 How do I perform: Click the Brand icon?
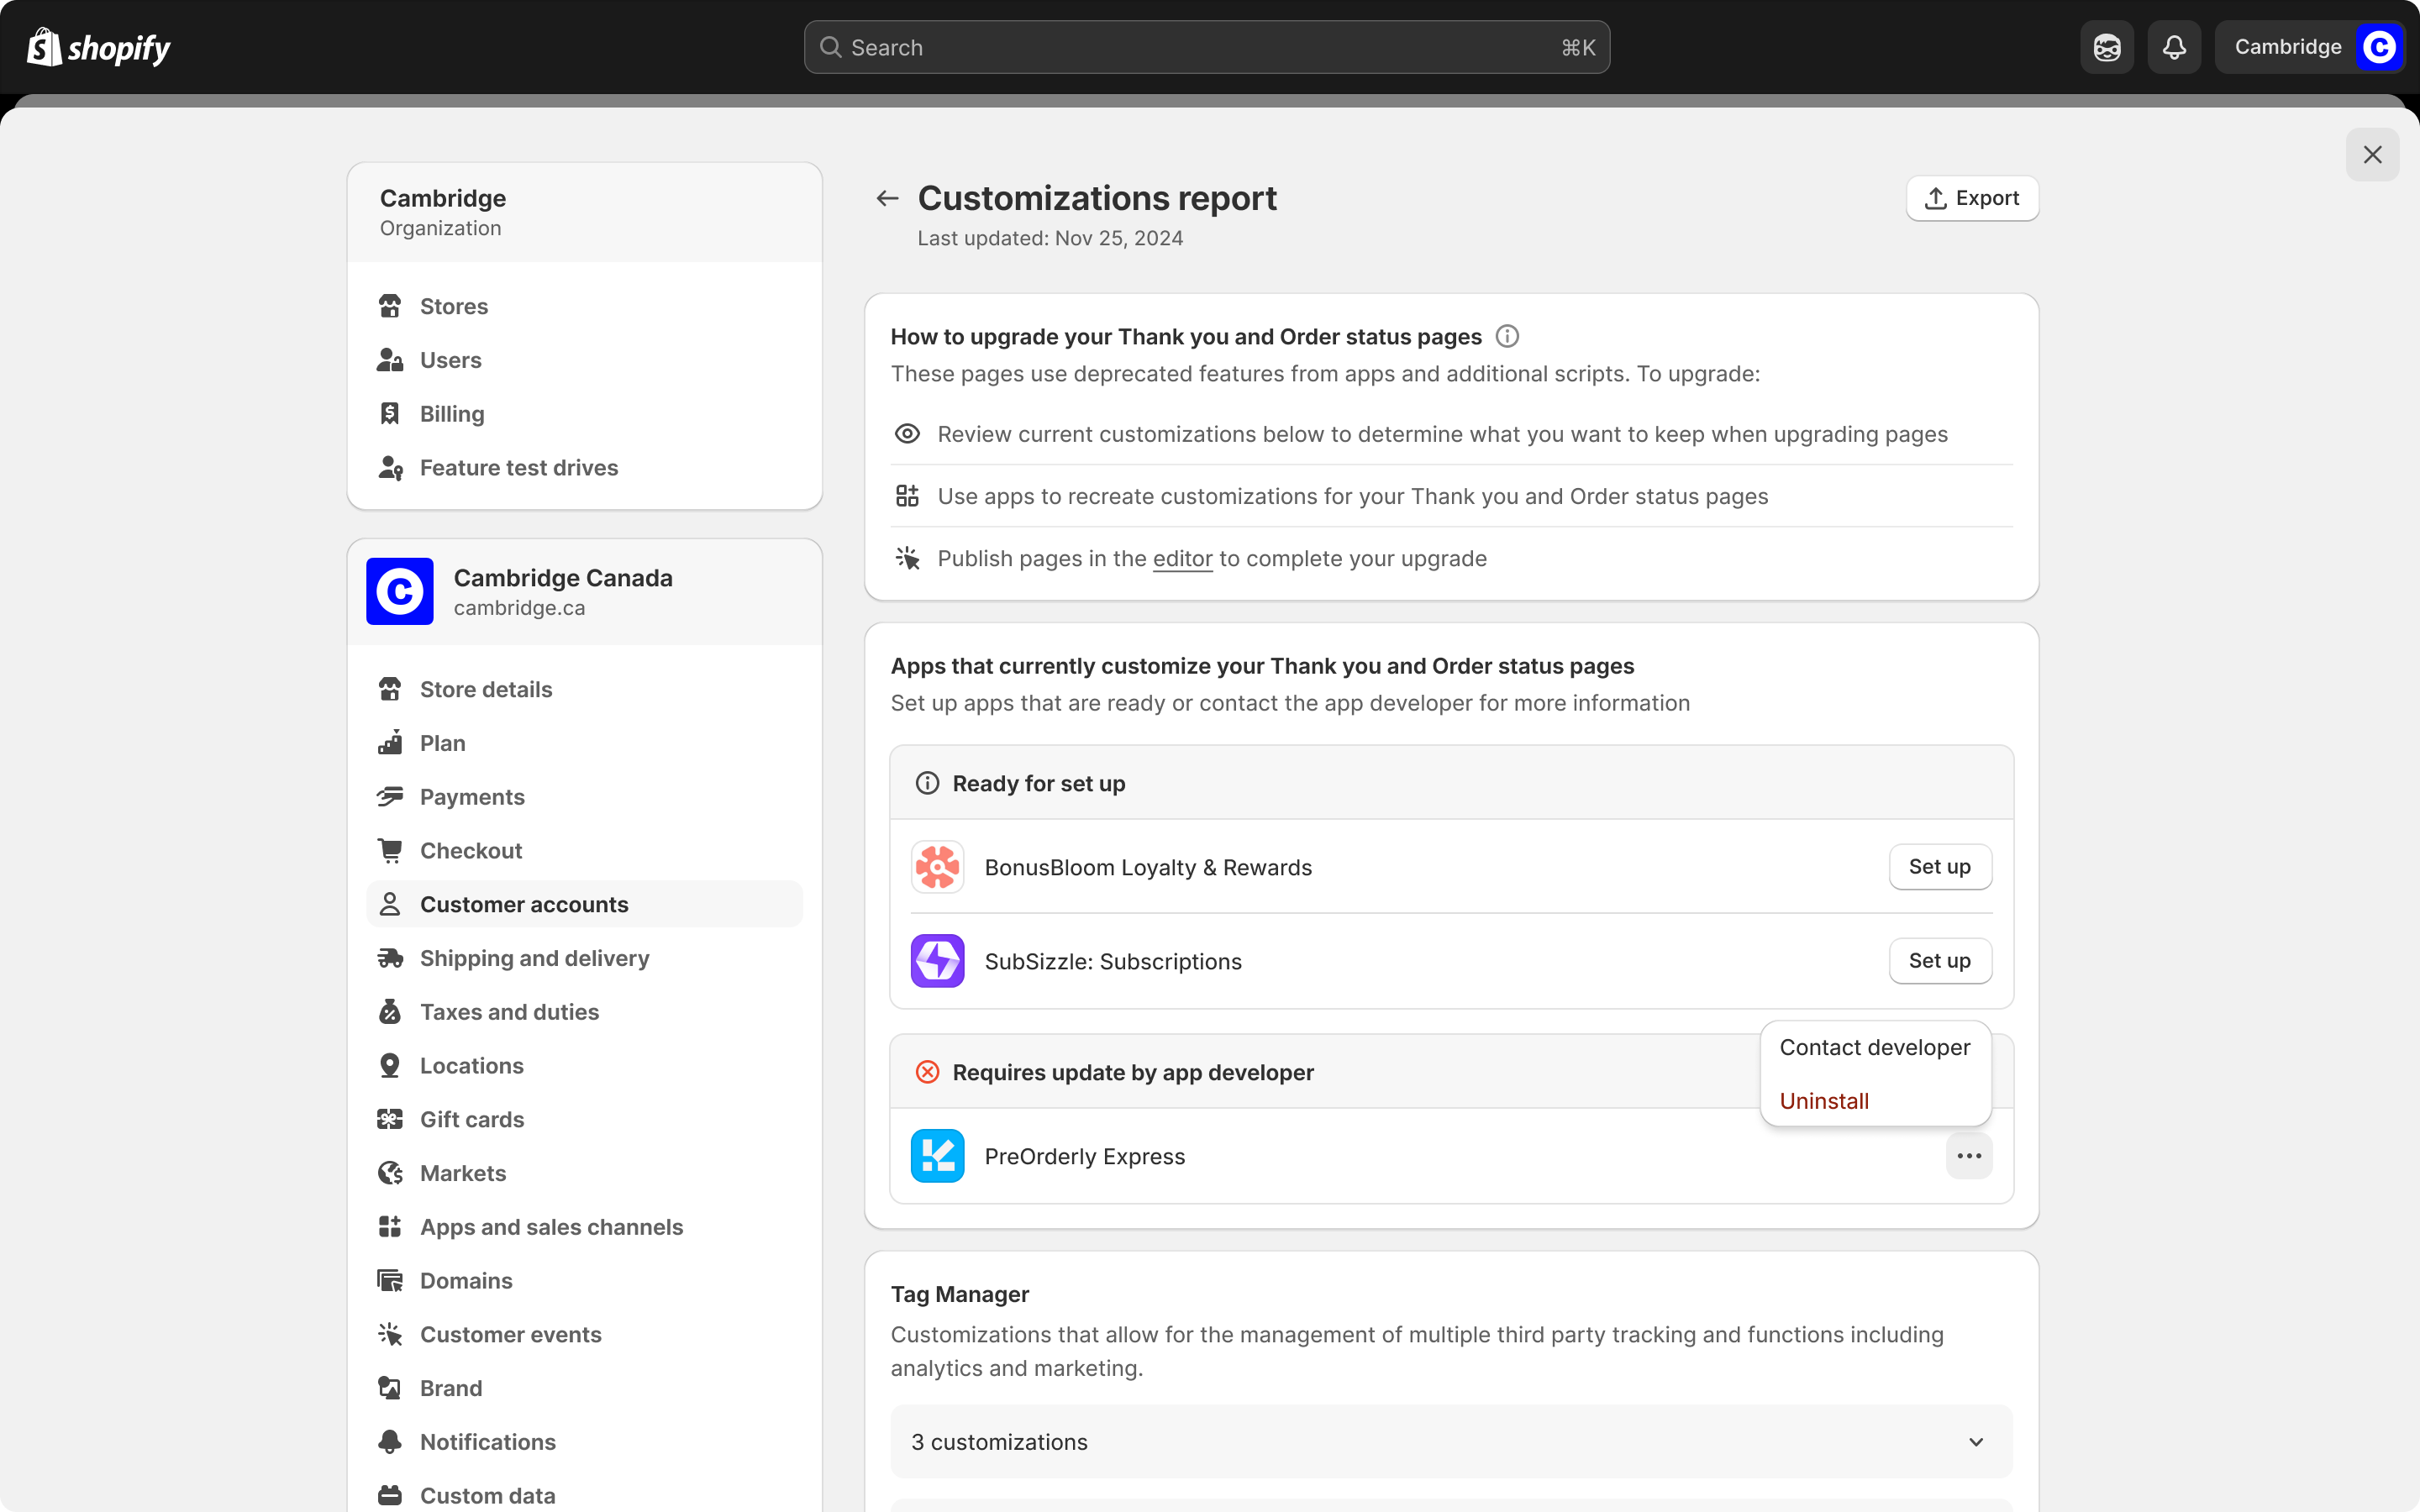click(390, 1388)
